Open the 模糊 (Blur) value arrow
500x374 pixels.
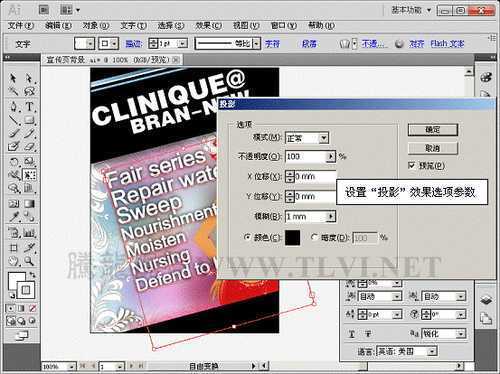pos(330,217)
